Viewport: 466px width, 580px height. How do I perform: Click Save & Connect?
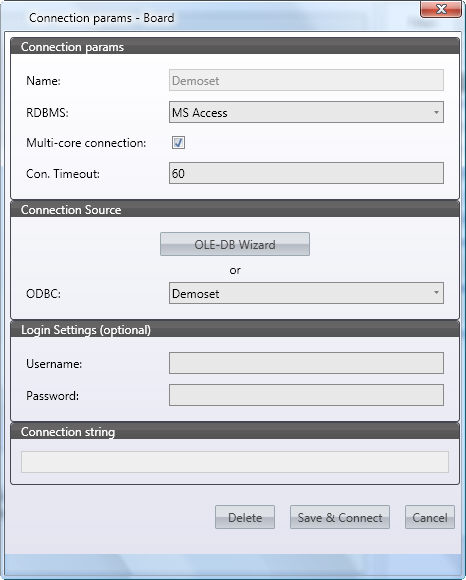tap(340, 517)
